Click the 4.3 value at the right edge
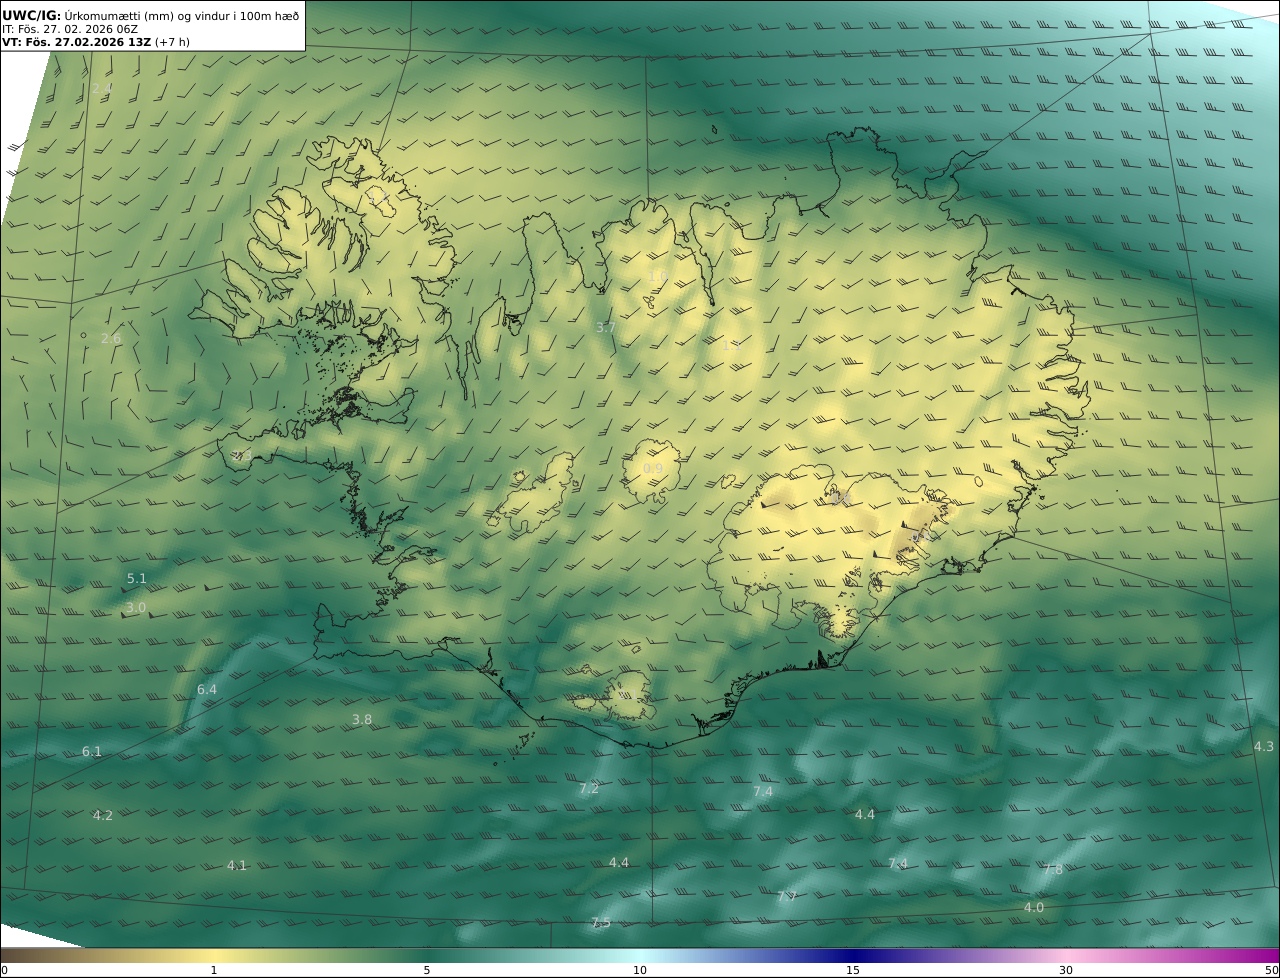This screenshot has height=978, width=1280. (x=1264, y=746)
